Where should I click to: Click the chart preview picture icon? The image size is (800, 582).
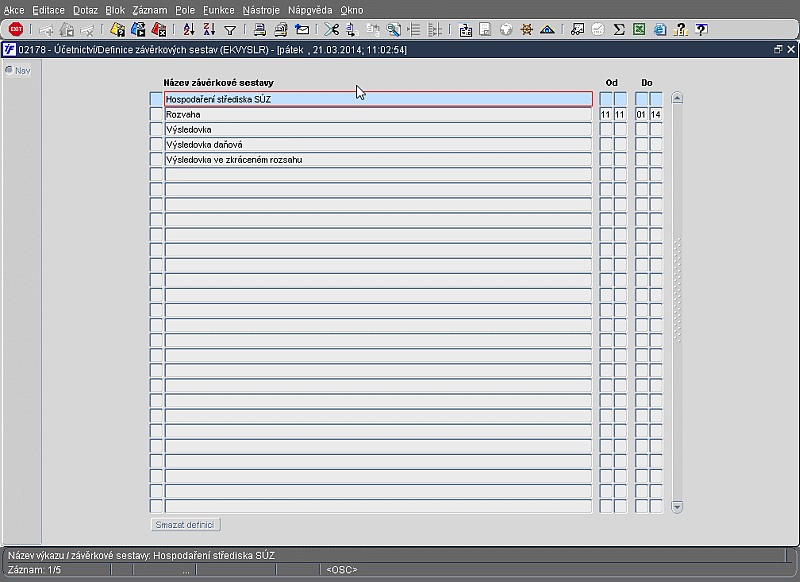(577, 29)
